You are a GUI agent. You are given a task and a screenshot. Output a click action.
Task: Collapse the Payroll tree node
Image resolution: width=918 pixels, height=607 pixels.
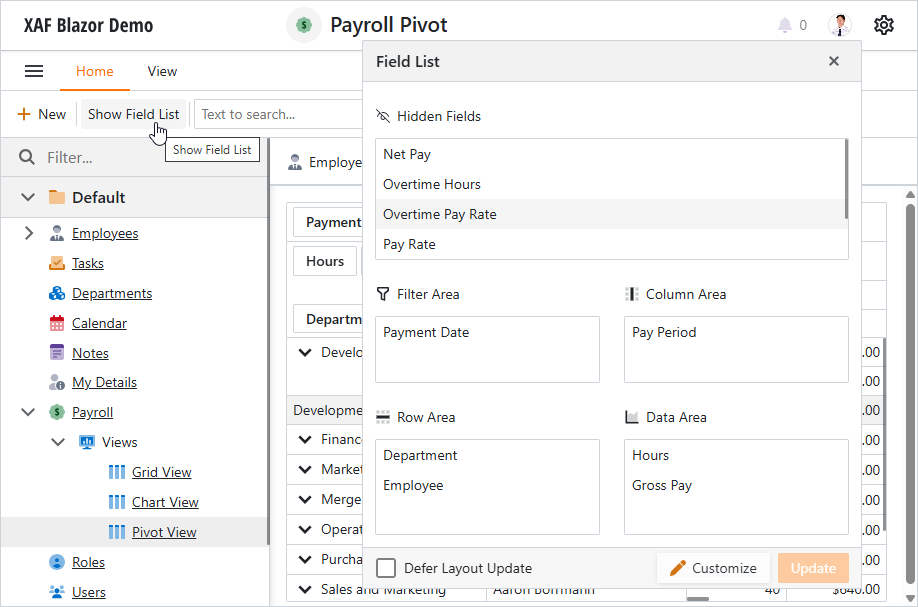tap(28, 412)
